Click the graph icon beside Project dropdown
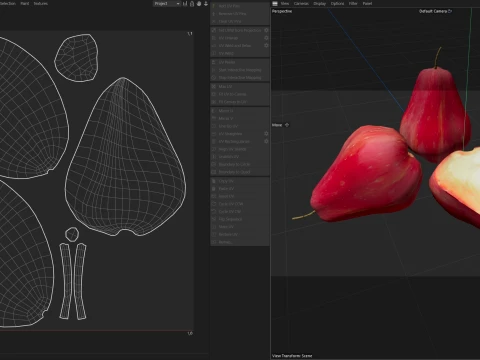 point(185,4)
